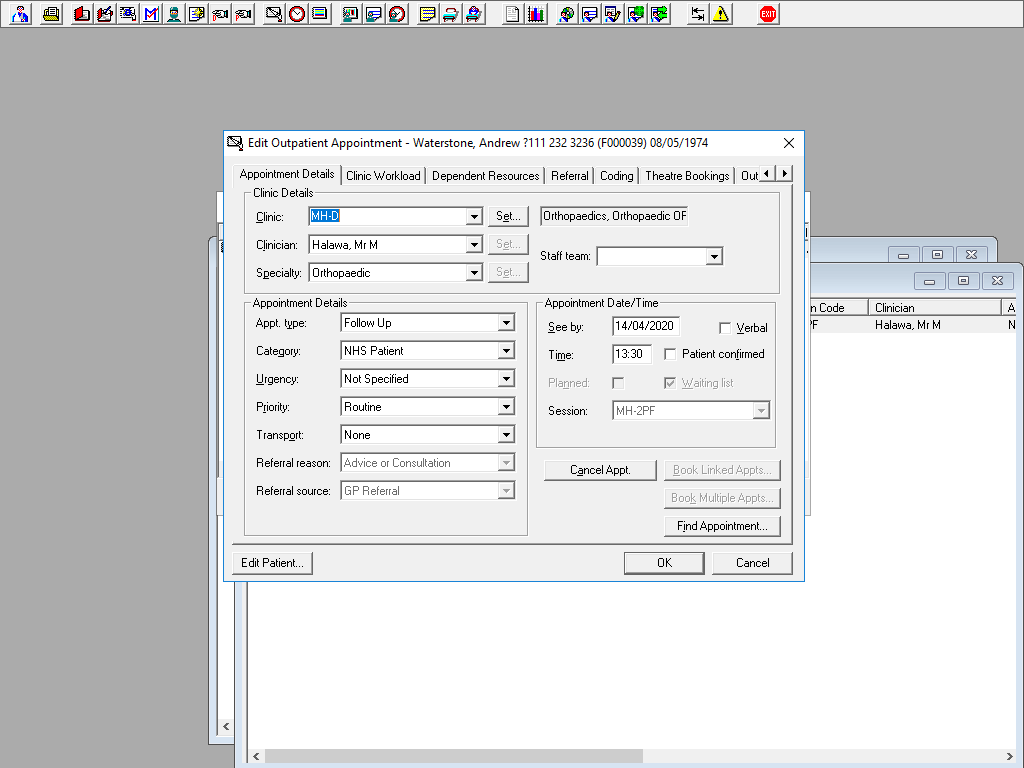This screenshot has width=1024, height=768.
Task: Click the Set... button beside Clinic
Action: point(508,216)
